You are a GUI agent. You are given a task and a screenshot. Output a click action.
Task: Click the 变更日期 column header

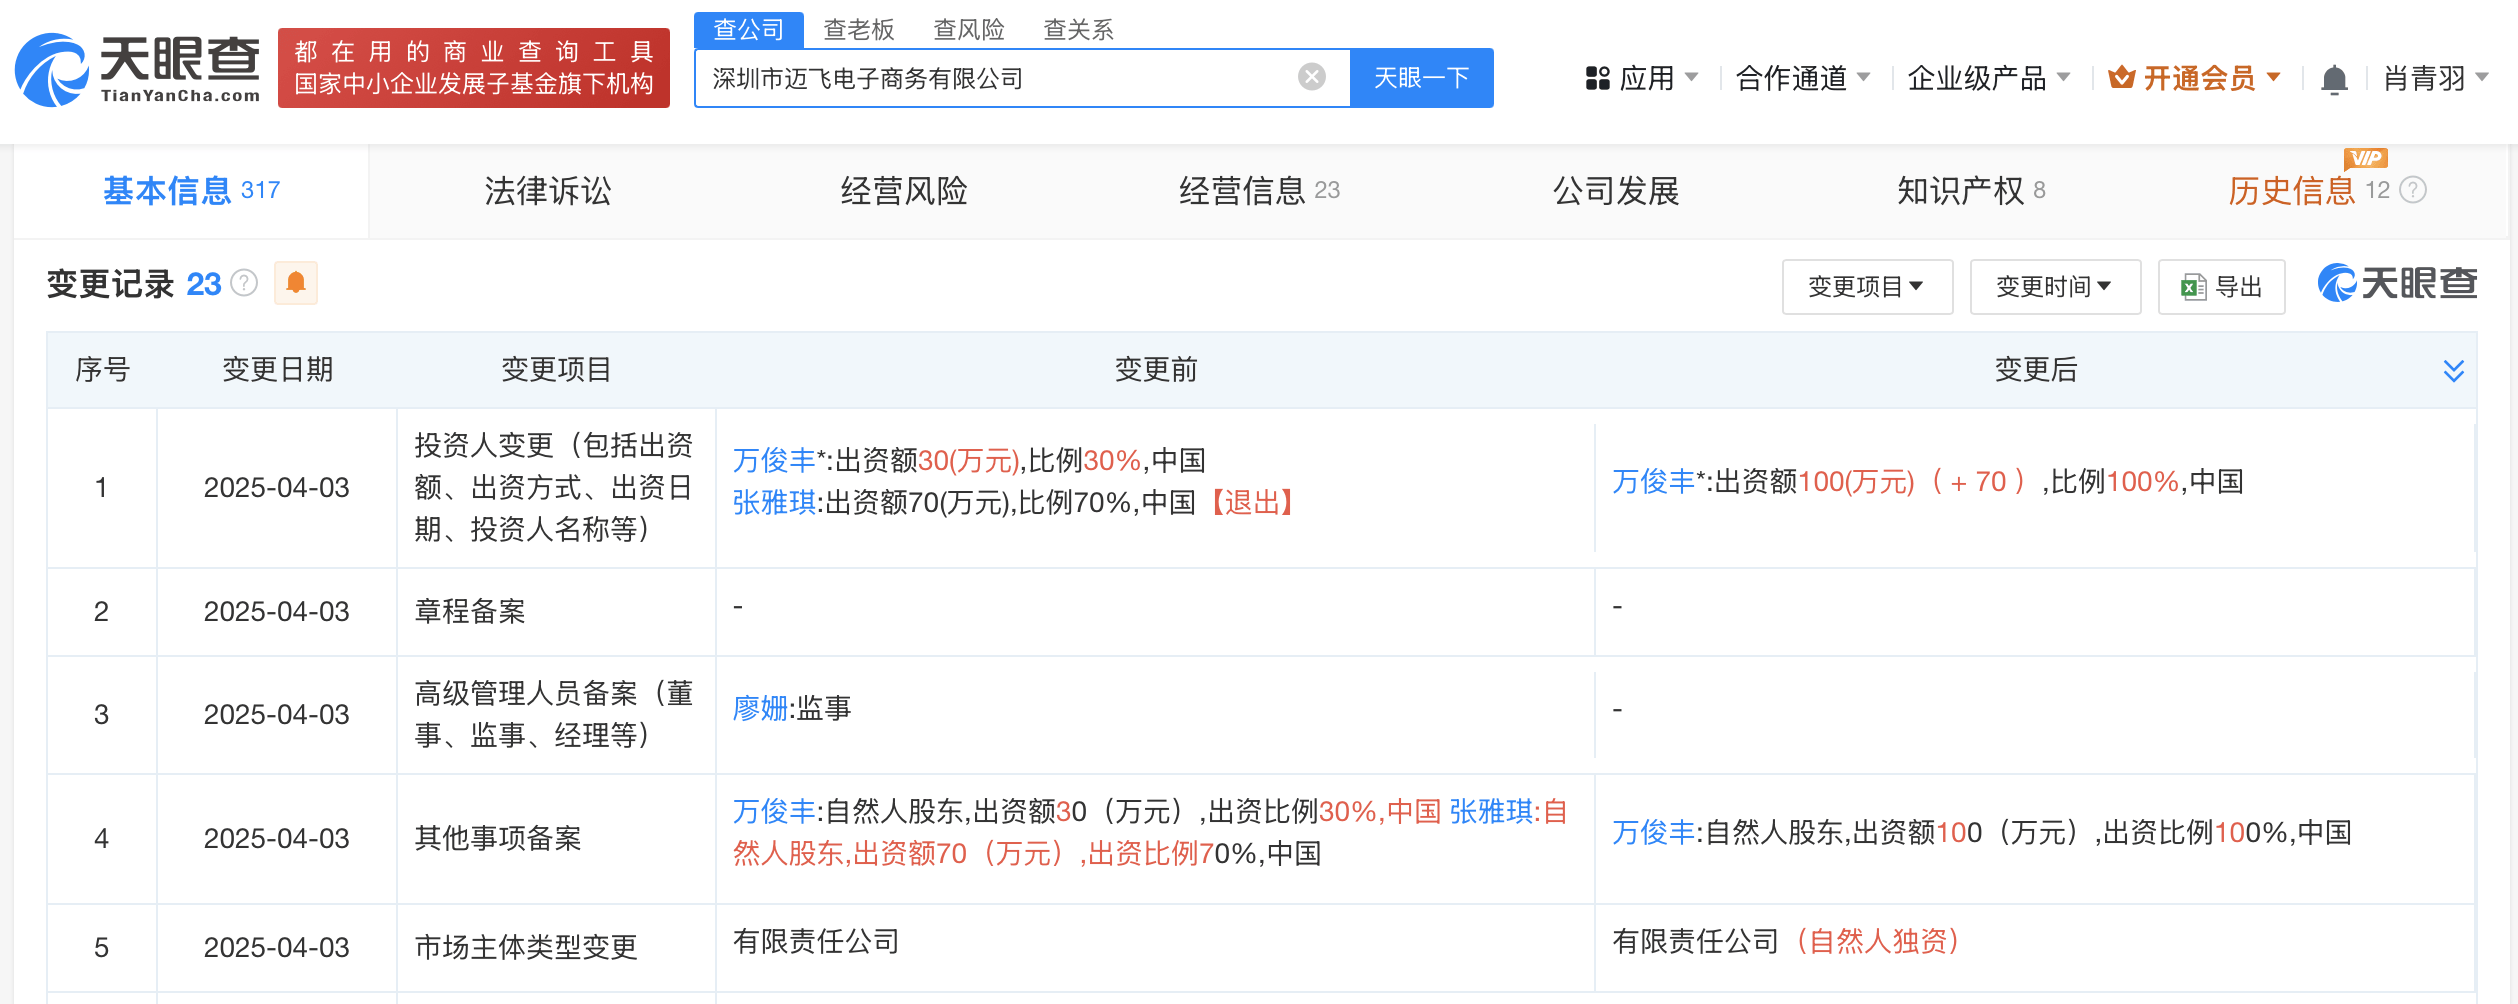[277, 370]
